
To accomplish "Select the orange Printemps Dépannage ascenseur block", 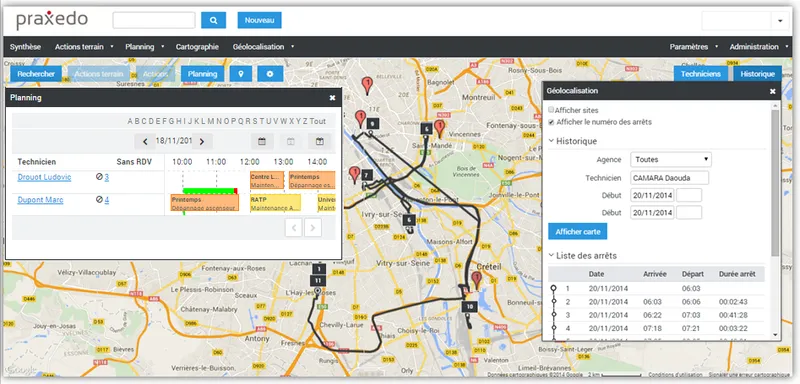I will pos(205,203).
